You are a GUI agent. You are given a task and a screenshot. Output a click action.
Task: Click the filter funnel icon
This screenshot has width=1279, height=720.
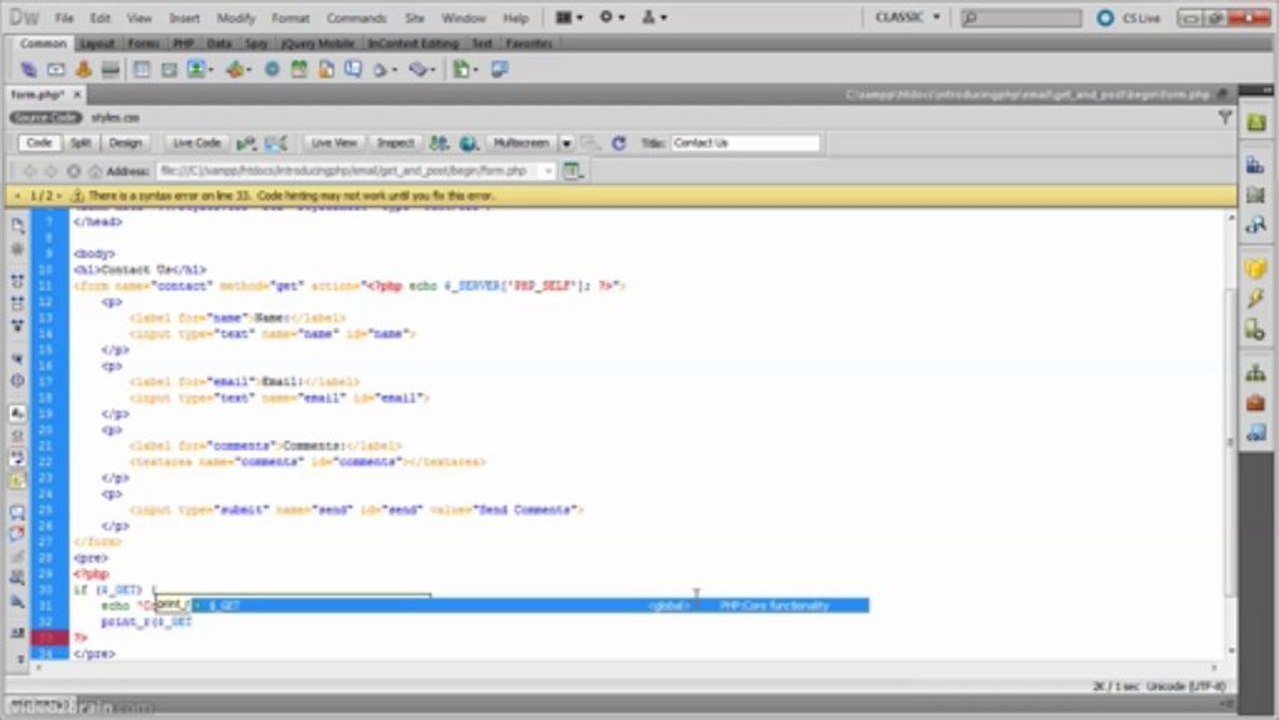click(1225, 117)
